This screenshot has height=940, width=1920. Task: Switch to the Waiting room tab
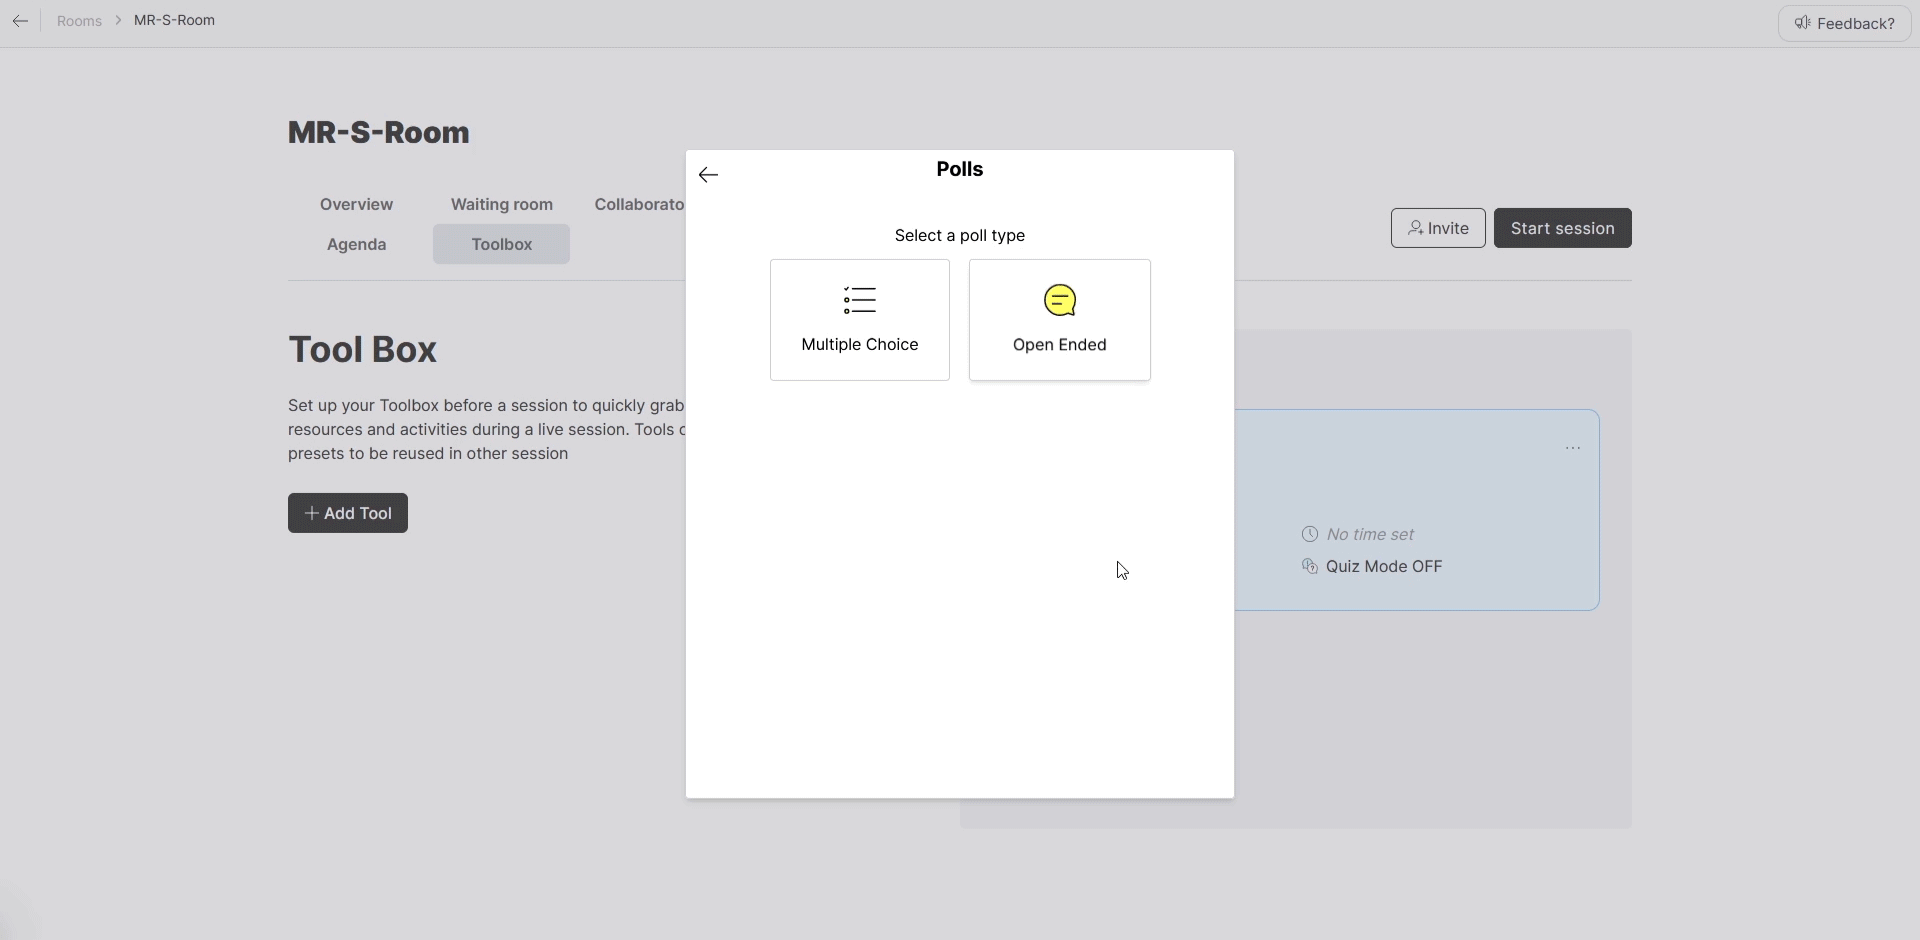[x=501, y=204]
